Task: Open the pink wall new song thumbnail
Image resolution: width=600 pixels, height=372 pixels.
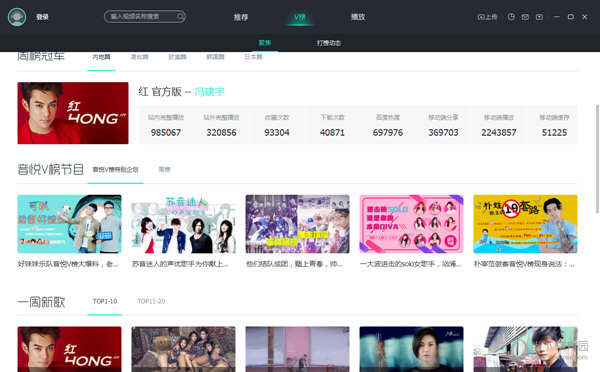Action: click(297, 349)
